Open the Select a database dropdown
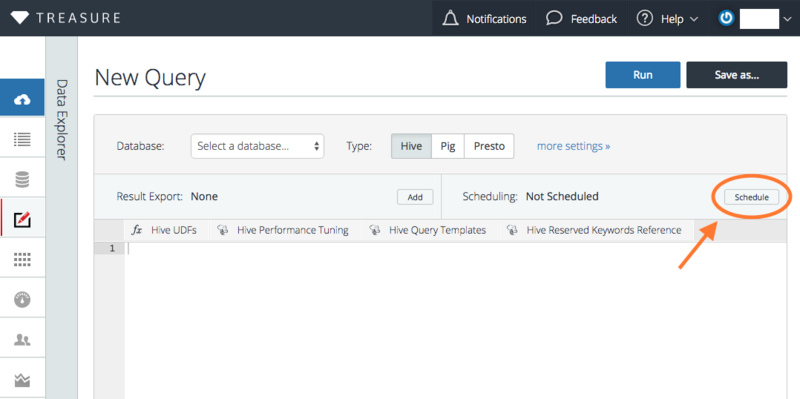800x399 pixels. click(x=258, y=146)
